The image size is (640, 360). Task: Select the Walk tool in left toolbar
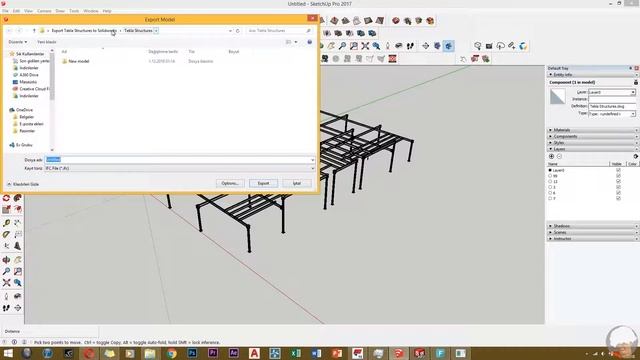[6, 308]
